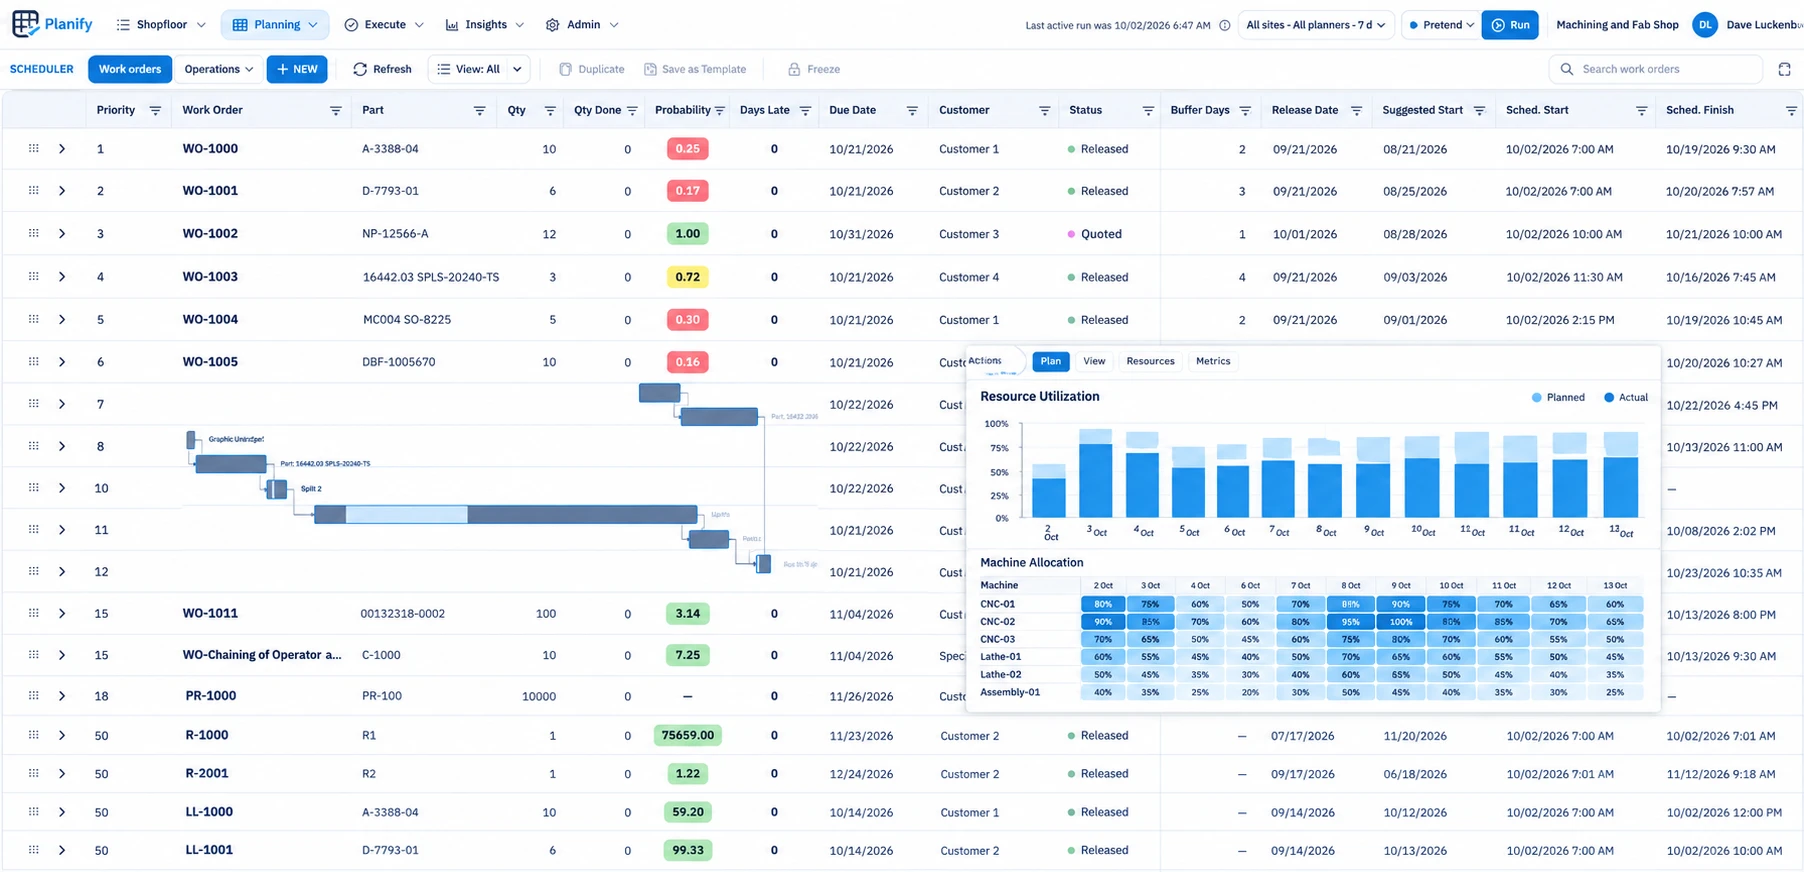Open the Priority column filter icon

[155, 110]
